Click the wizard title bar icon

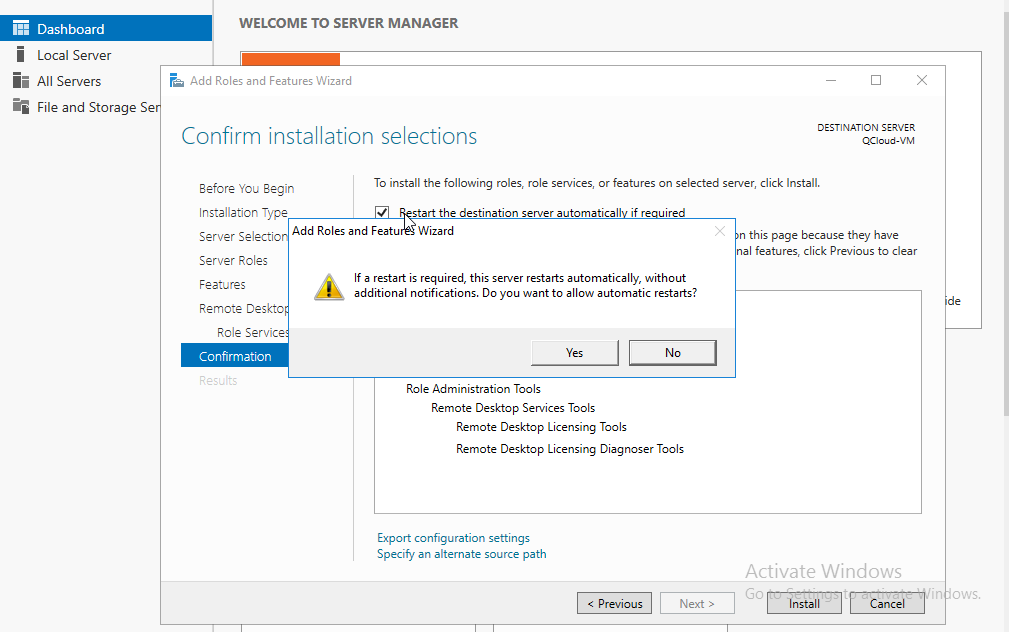pos(176,80)
